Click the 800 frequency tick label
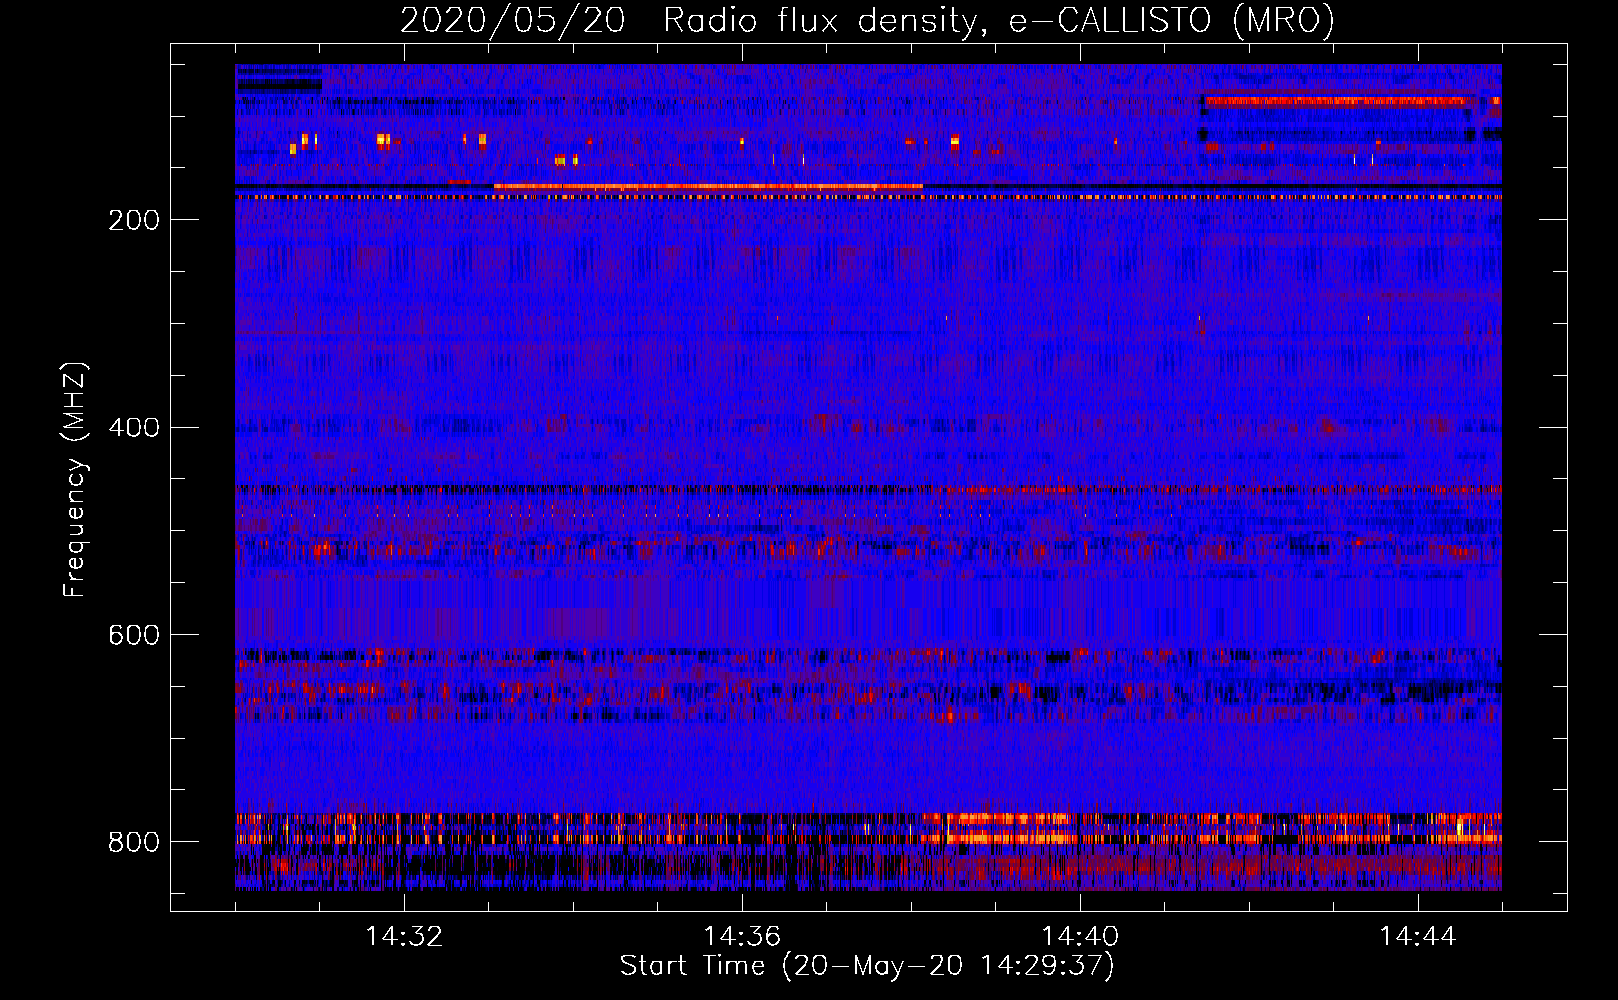This screenshot has width=1618, height=1000. click(133, 842)
